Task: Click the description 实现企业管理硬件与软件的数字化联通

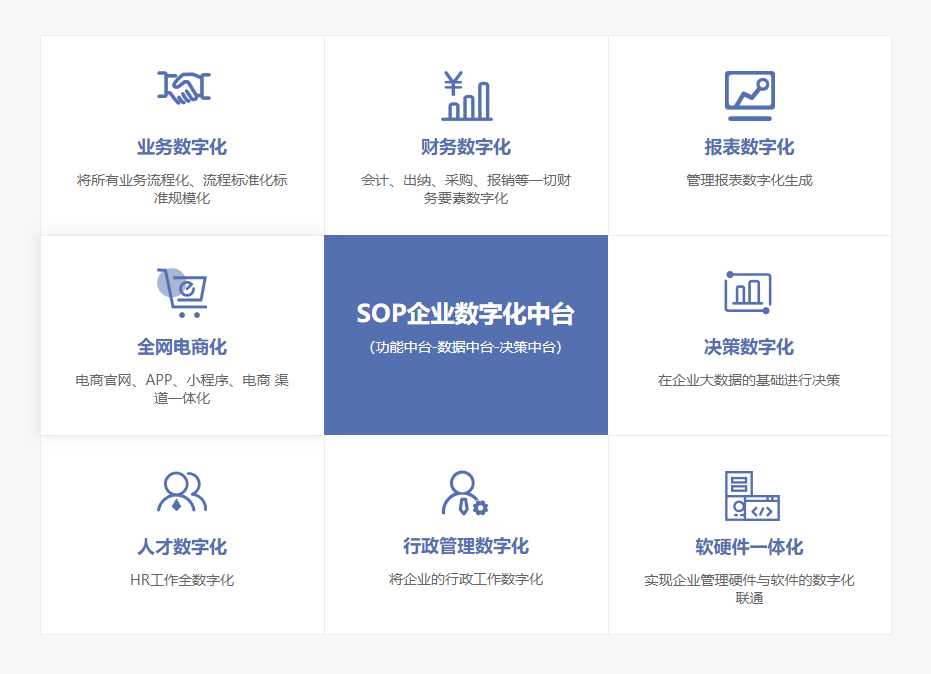Action: (749, 588)
